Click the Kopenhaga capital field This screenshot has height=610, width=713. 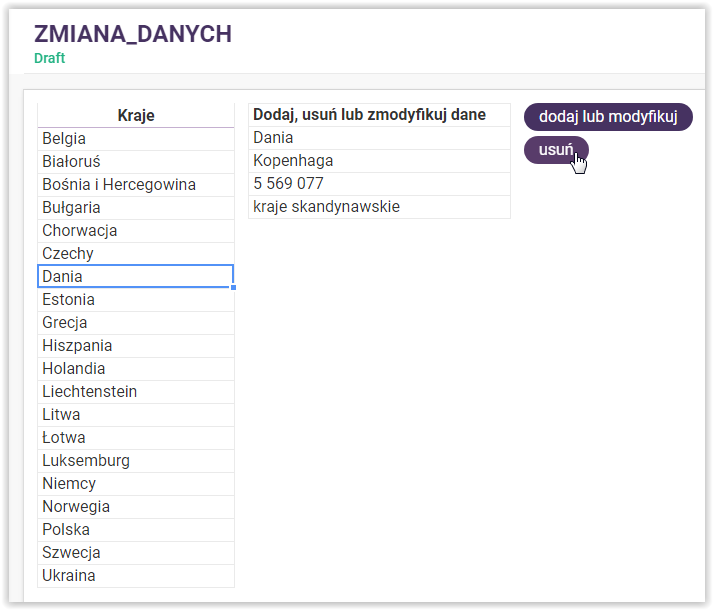[x=379, y=161]
